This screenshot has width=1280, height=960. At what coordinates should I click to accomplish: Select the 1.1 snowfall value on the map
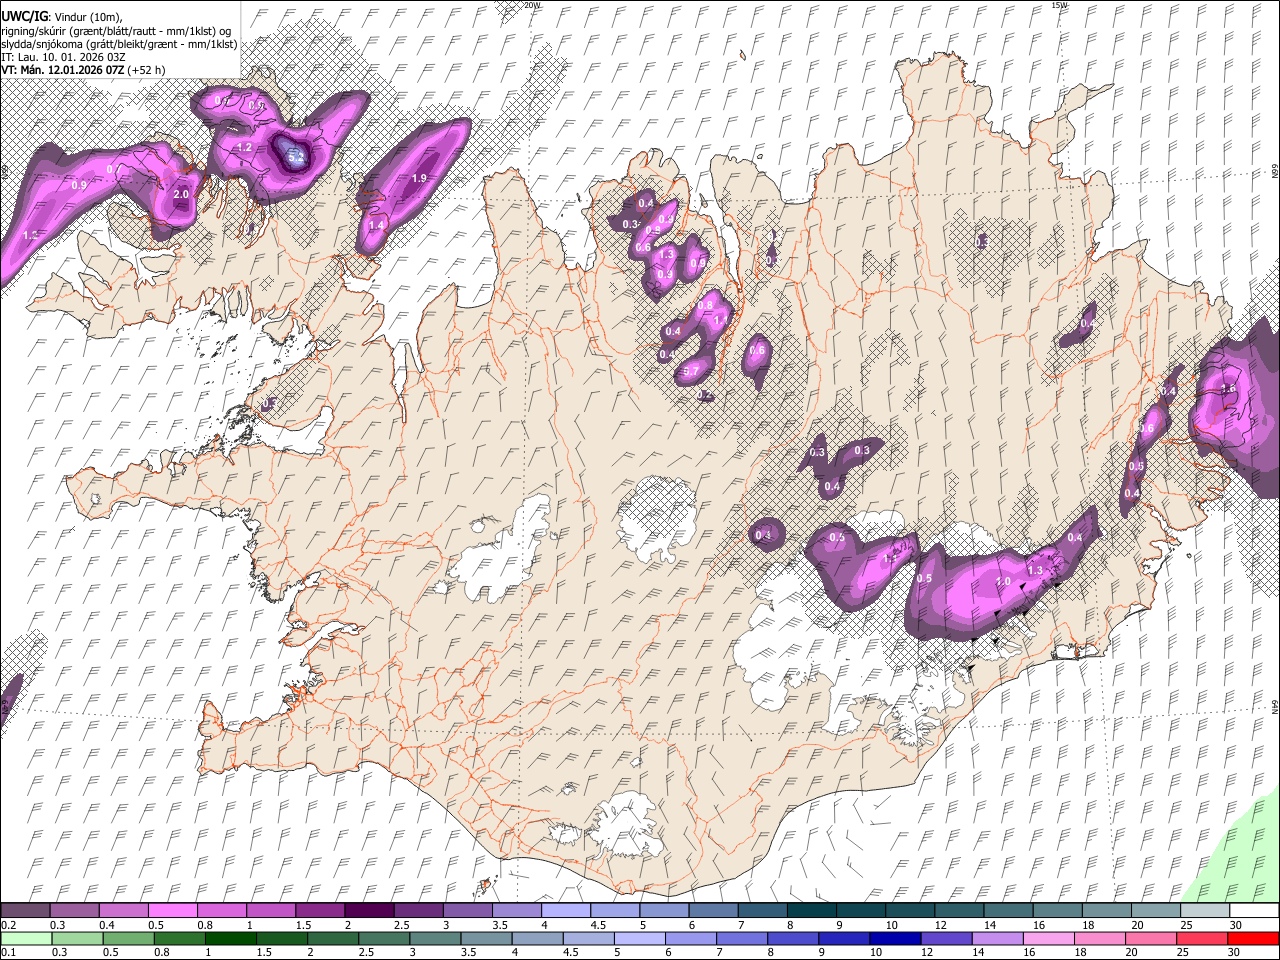[x=722, y=320]
